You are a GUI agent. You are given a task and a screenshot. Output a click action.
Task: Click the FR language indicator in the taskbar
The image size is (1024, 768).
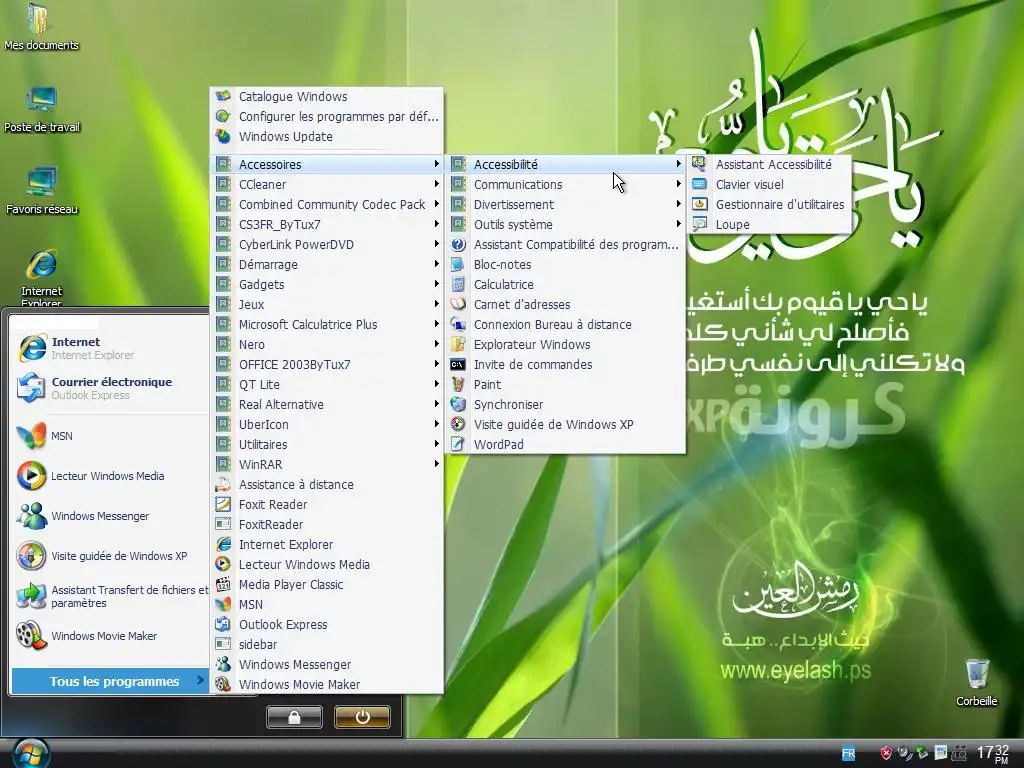coord(848,754)
